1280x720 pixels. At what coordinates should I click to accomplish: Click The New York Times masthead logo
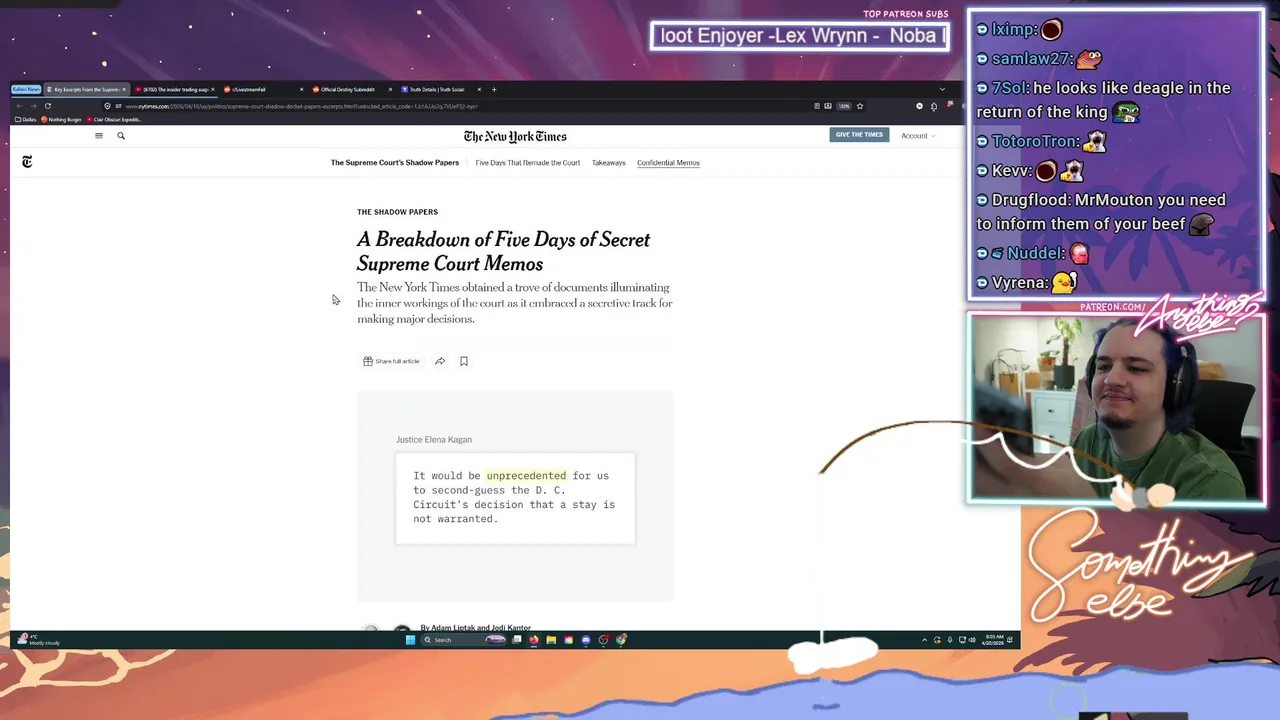tap(515, 136)
